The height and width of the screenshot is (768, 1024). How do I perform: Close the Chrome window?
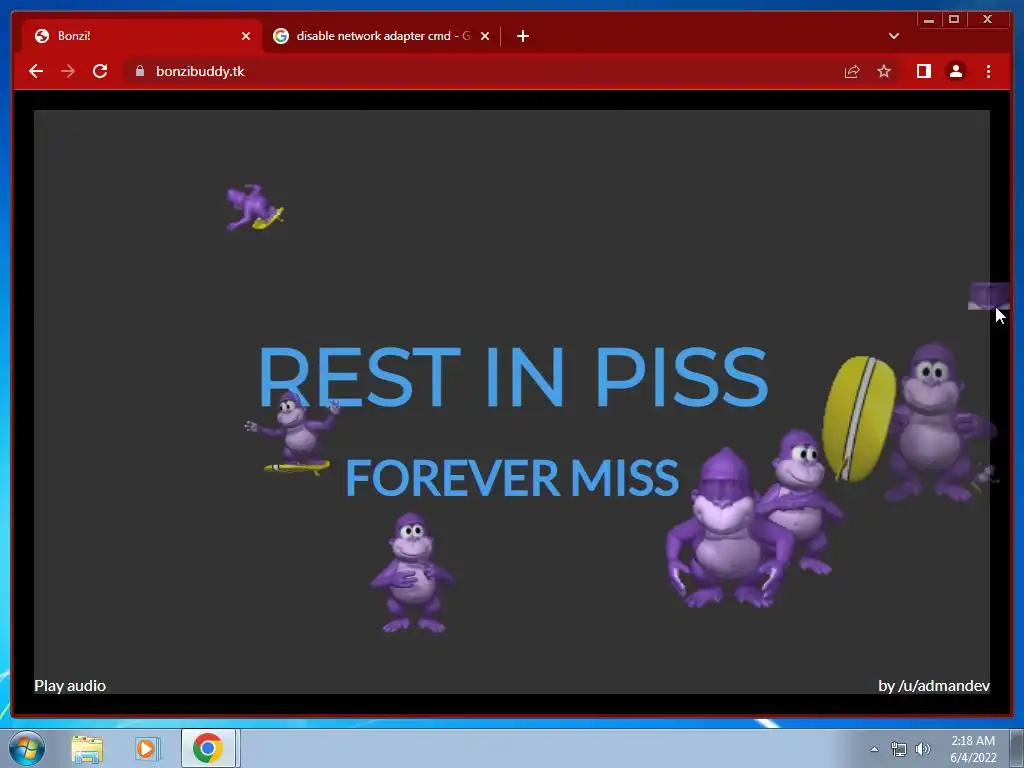988,20
